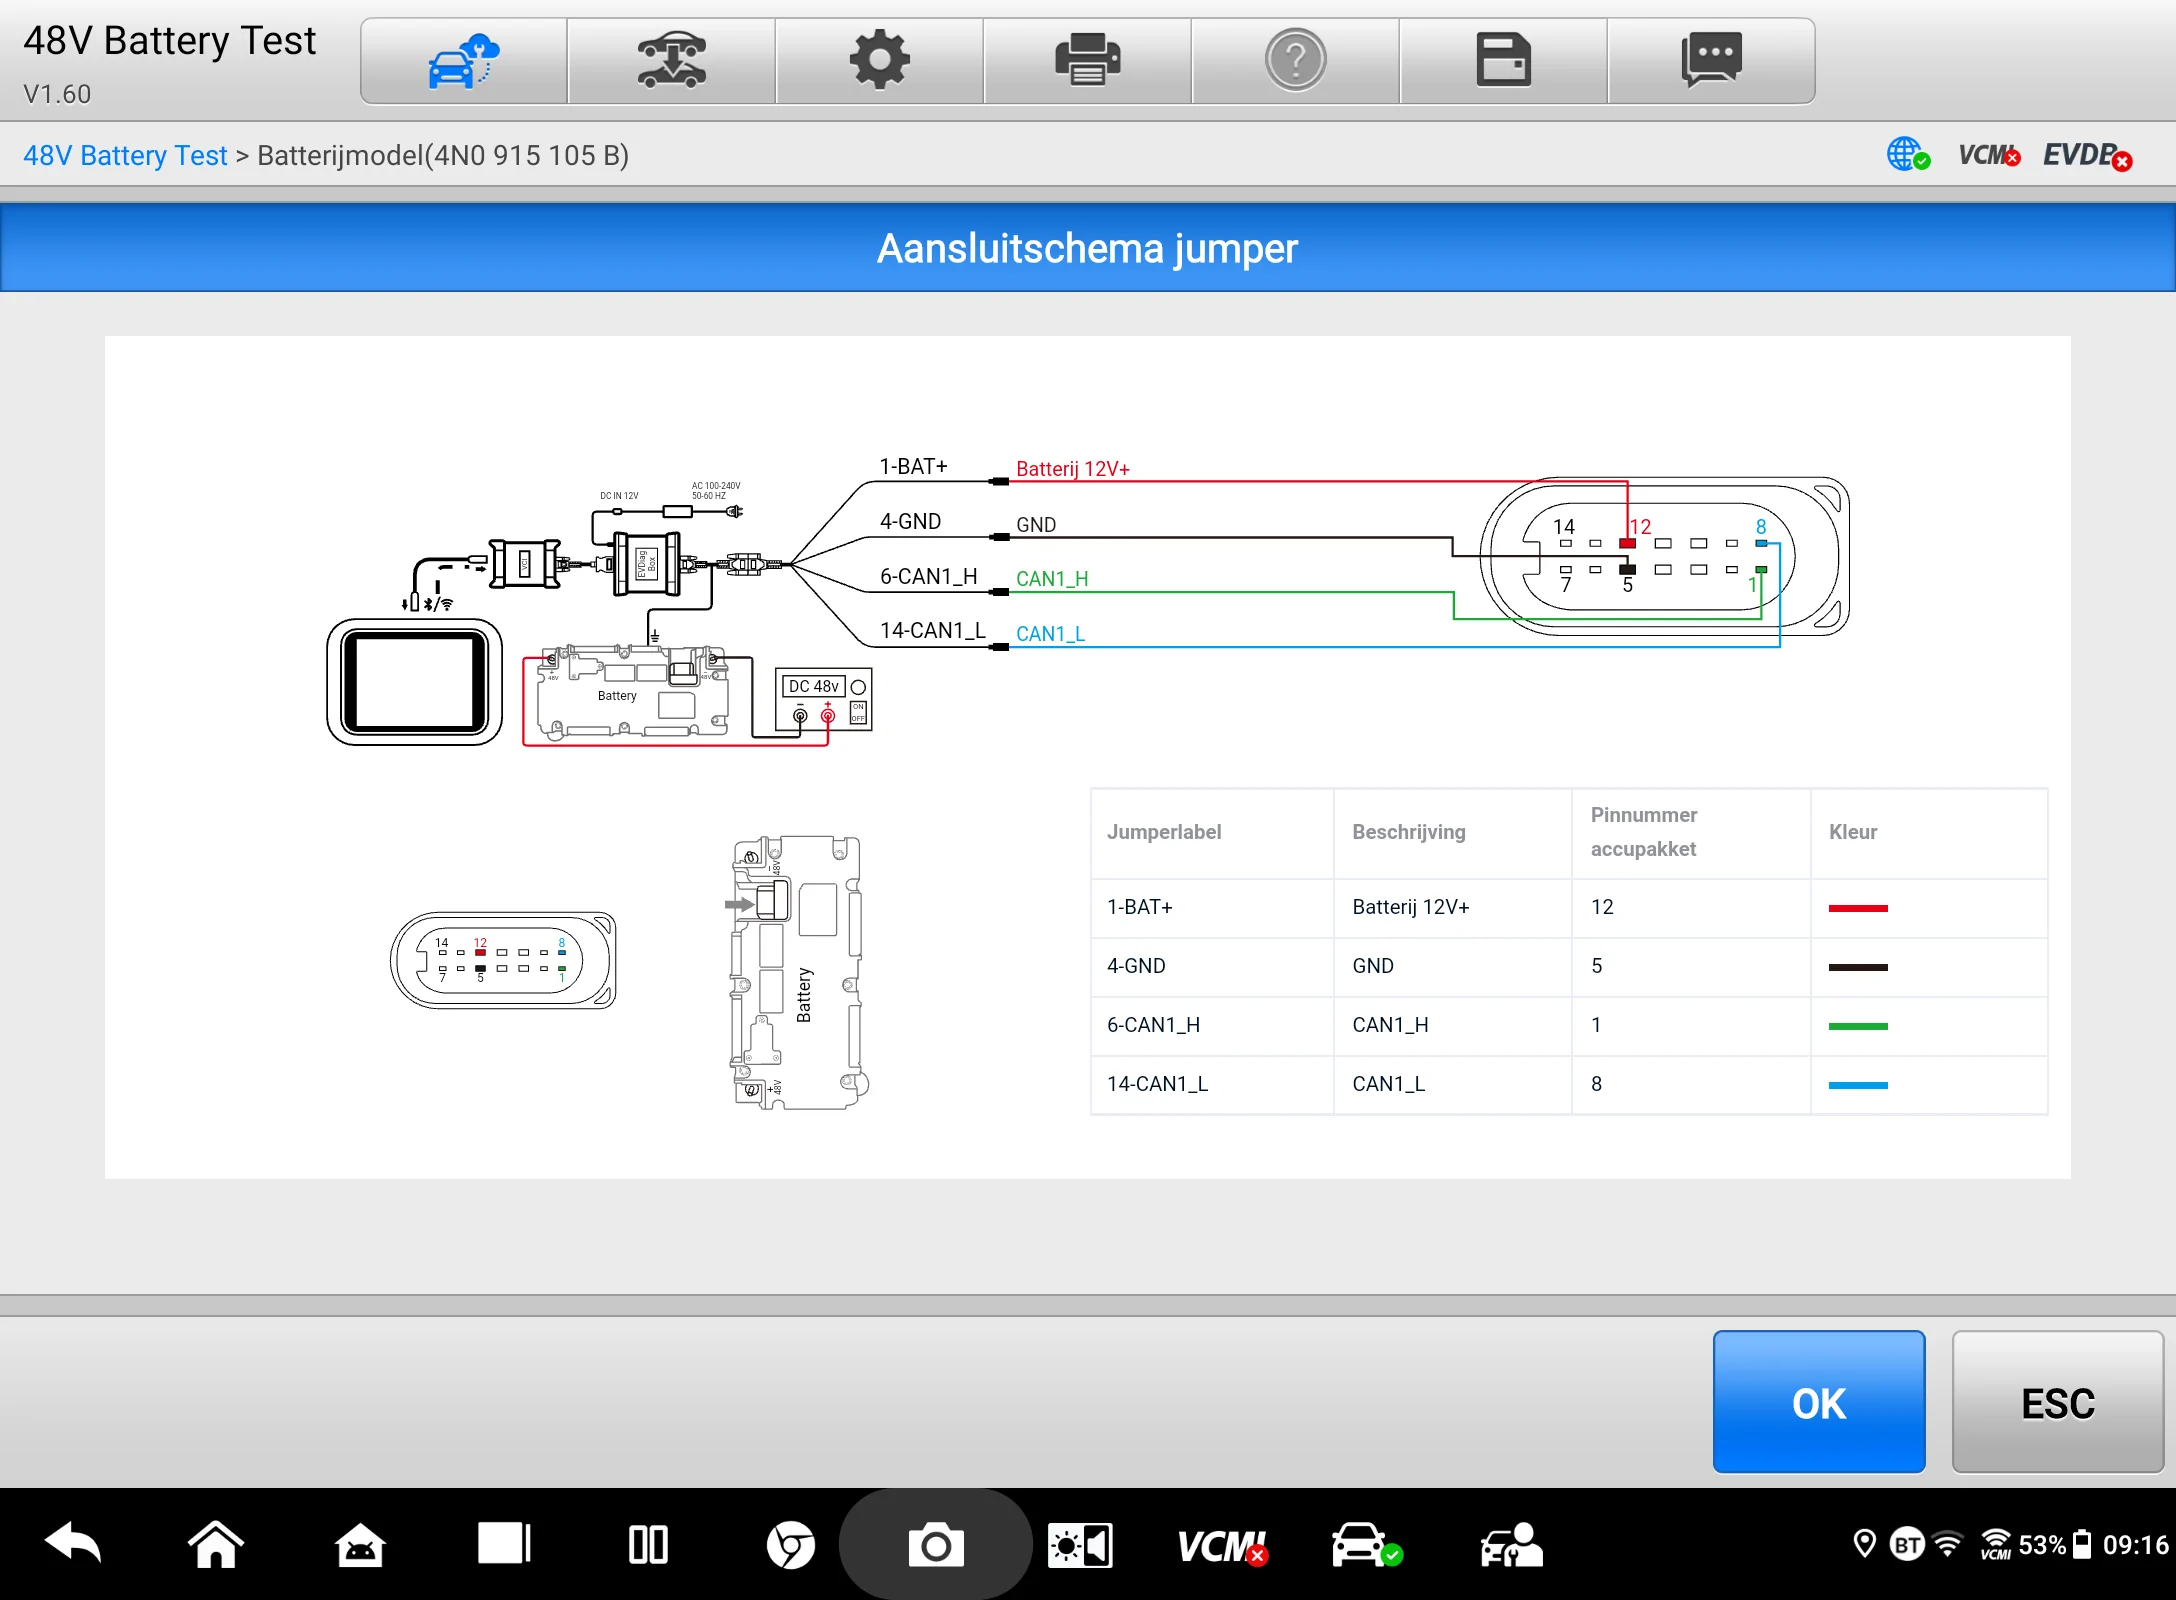The image size is (2176, 1600).
Task: Save the report using the floppy icon
Action: (1504, 61)
